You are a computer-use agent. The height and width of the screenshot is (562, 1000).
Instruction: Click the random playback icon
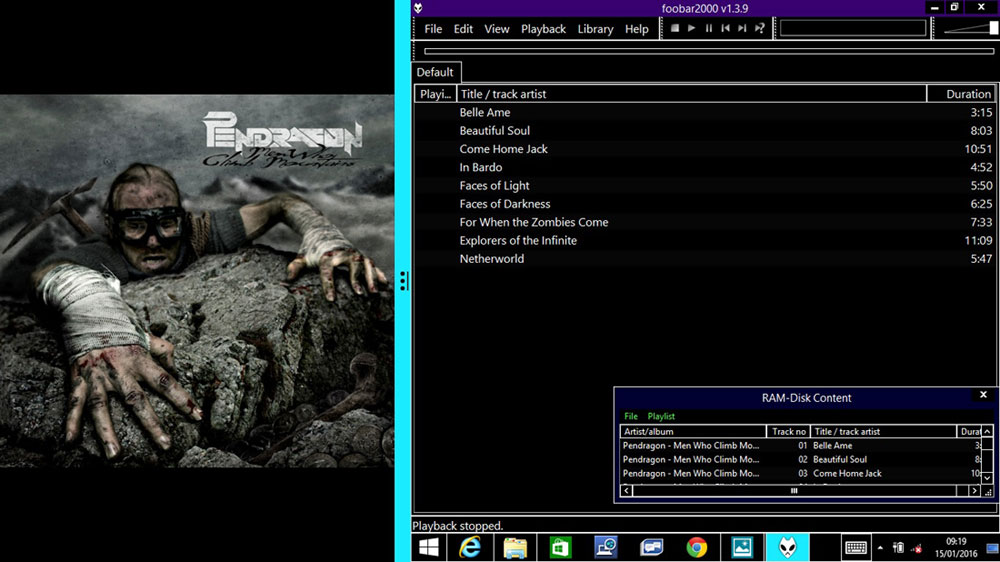pyautogui.click(x=760, y=29)
